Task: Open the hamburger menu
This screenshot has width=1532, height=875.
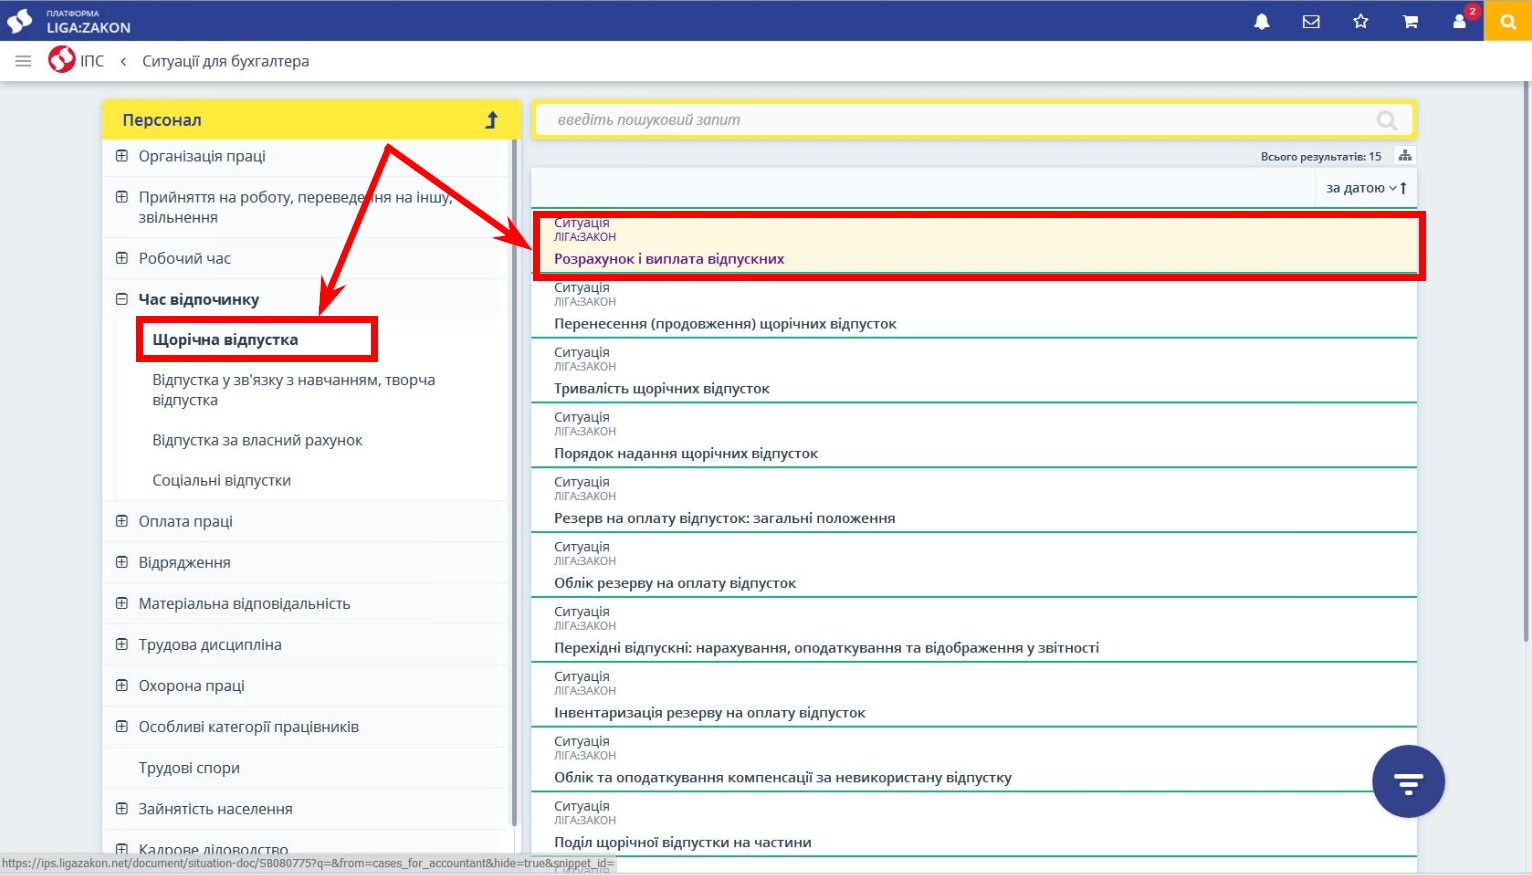Action: tap(23, 61)
